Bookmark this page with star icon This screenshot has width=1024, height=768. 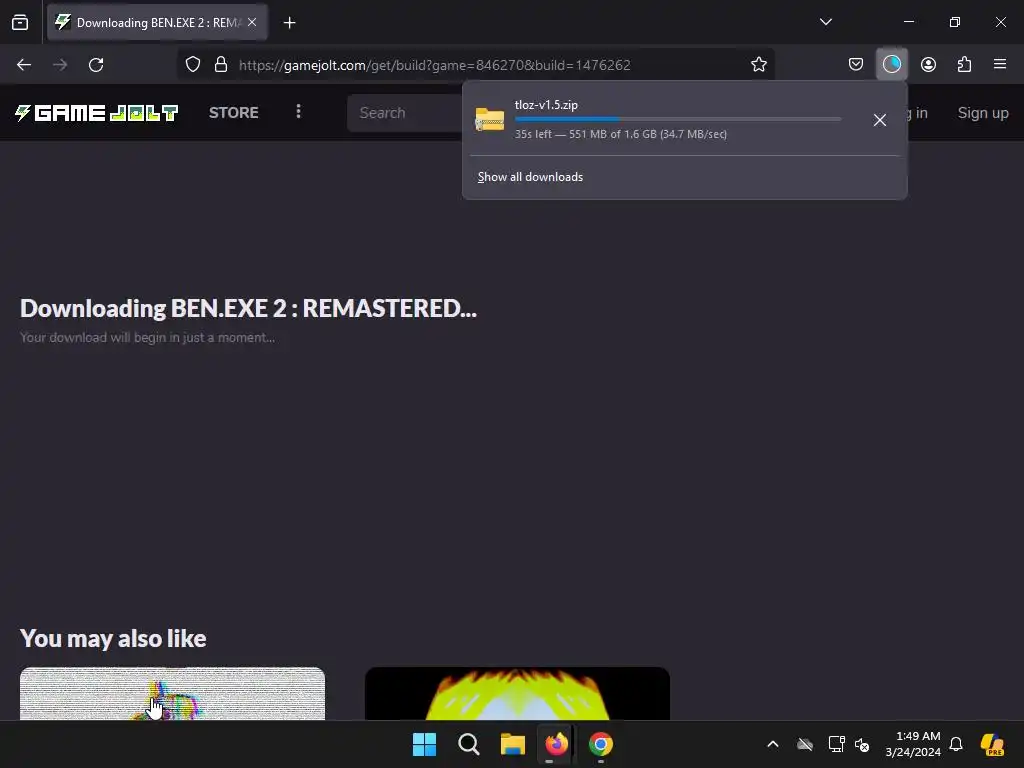click(x=758, y=65)
